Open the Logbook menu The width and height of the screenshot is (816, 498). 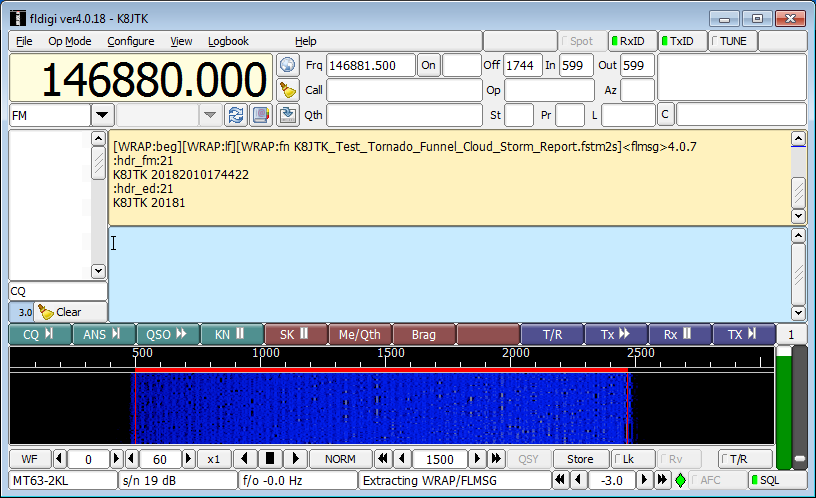pyautogui.click(x=228, y=41)
